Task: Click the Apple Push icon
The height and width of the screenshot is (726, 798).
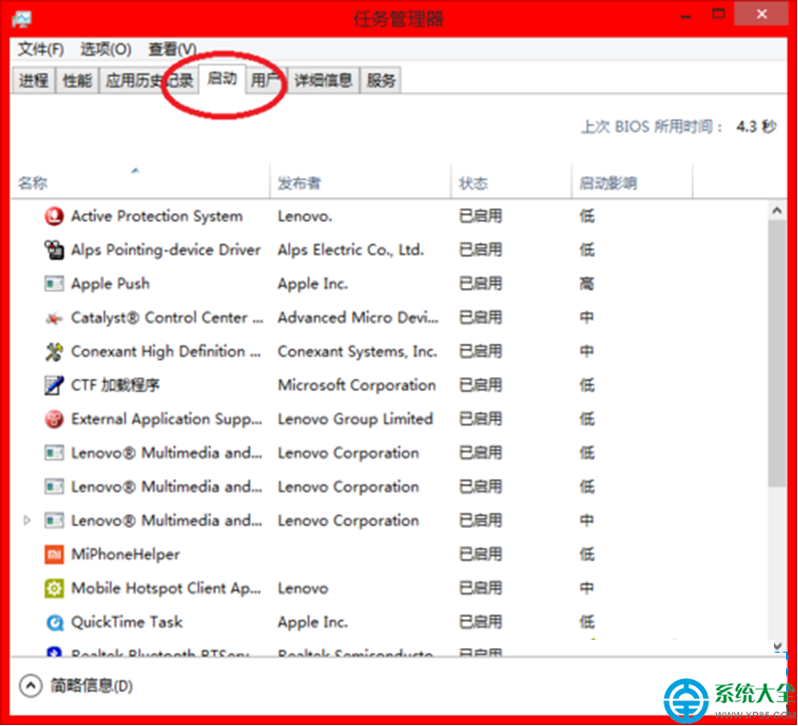Action: pos(54,283)
